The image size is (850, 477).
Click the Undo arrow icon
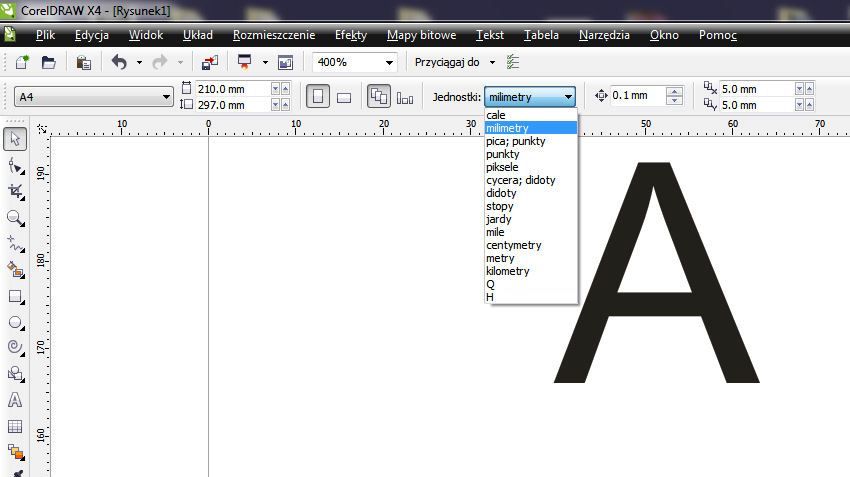119,62
